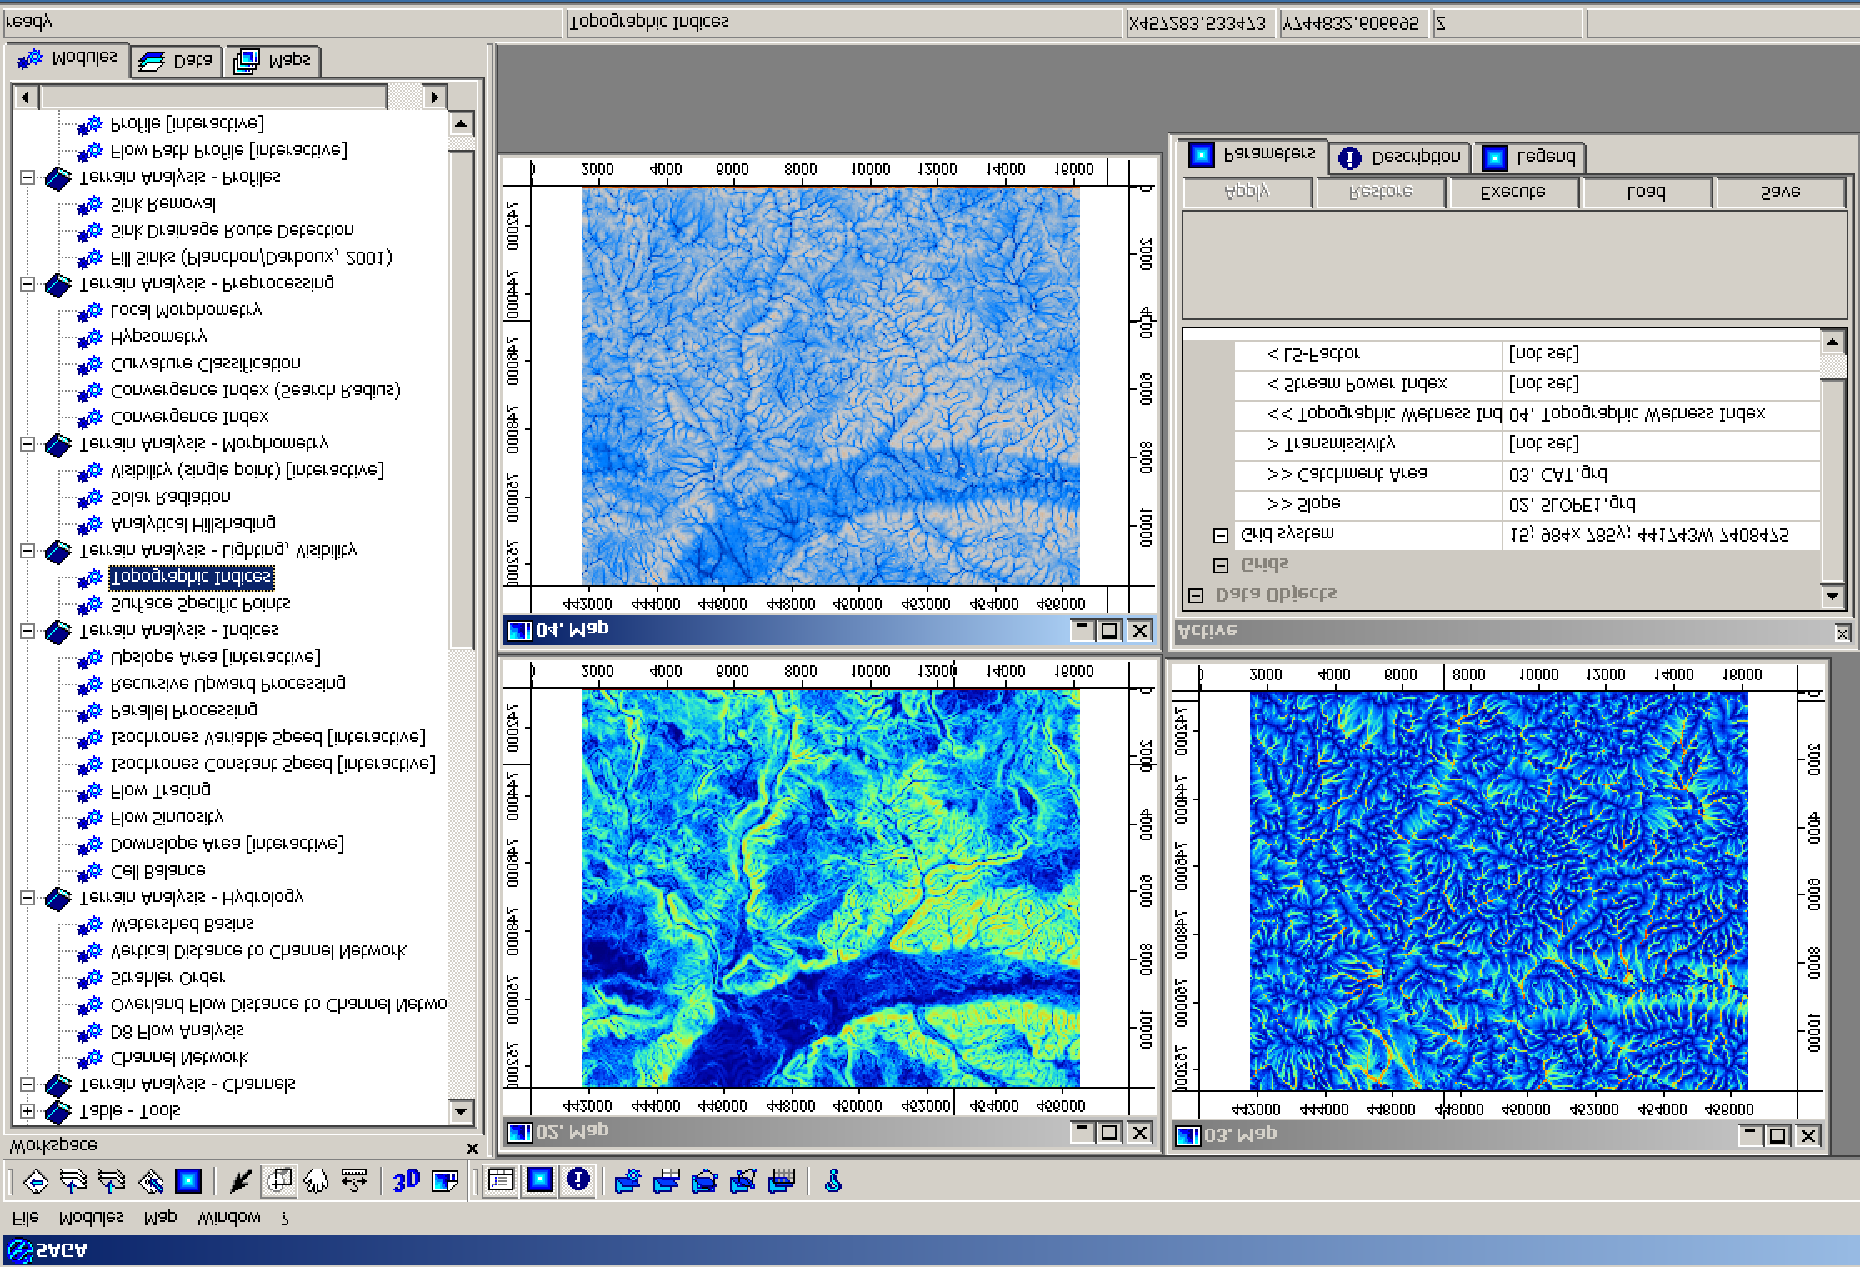Toggle the Show Object Properties button
Image resolution: width=1860 pixels, height=1267 pixels.
(540, 1182)
